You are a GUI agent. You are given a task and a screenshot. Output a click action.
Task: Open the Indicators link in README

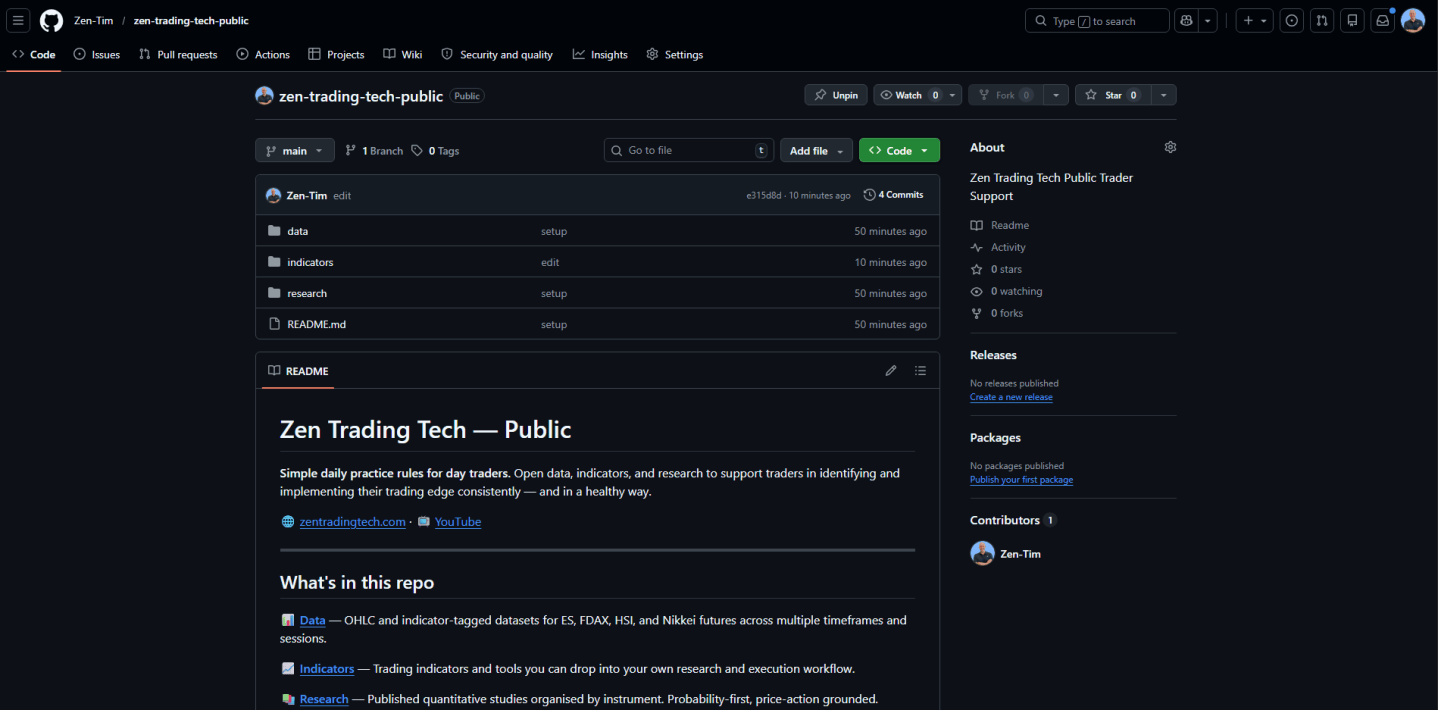327,669
